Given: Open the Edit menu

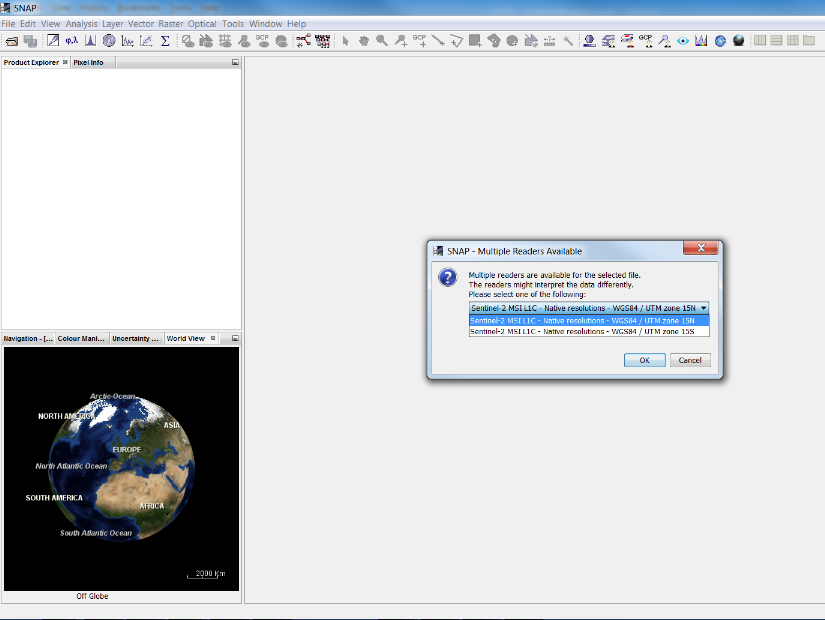Looking at the screenshot, I should (28, 24).
